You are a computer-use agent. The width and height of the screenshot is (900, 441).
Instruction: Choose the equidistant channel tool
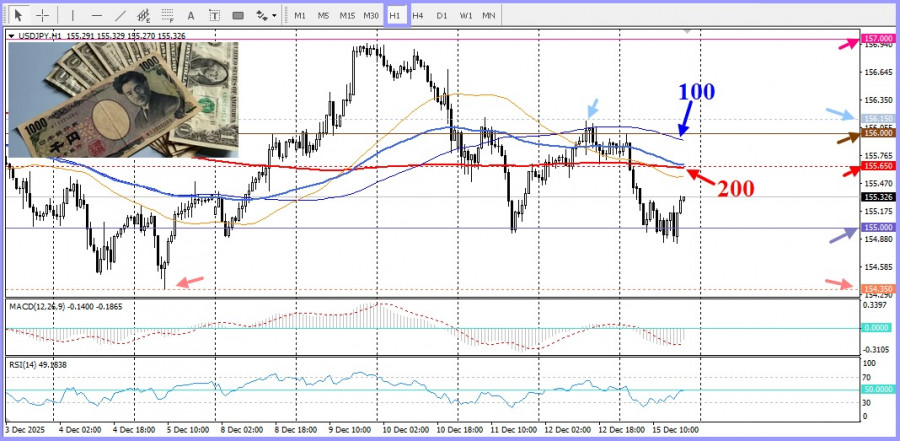click(x=144, y=15)
